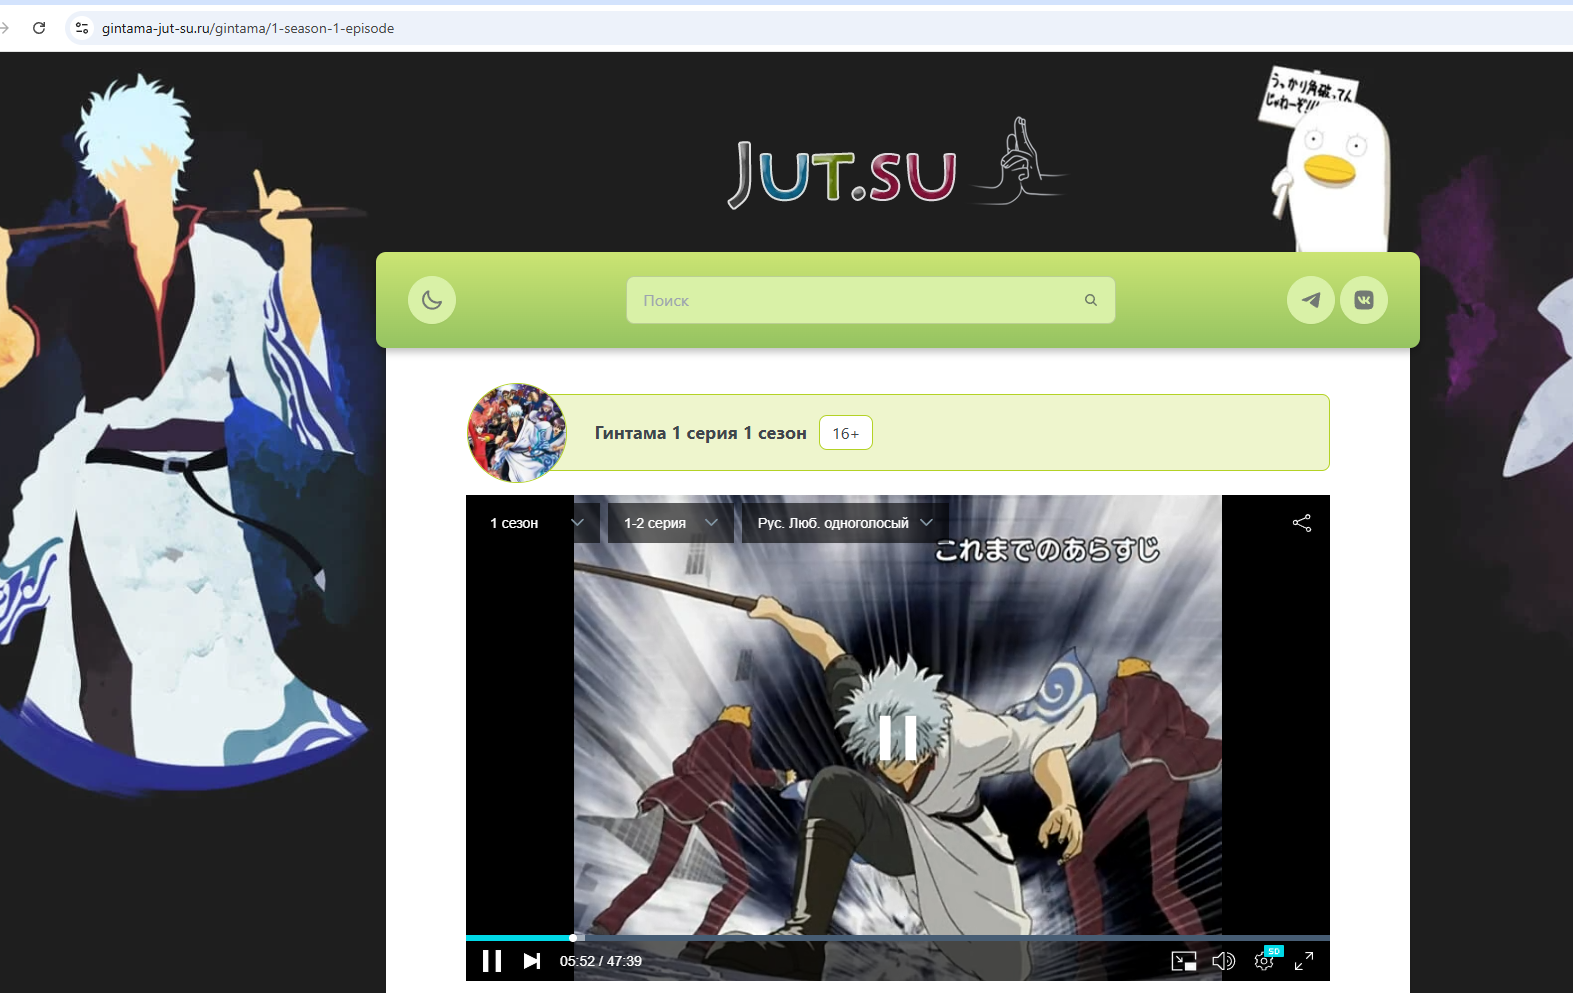Screen dimensions: 1573x993
Task: Expand the 1 сезон season dropdown
Action: click(x=537, y=523)
